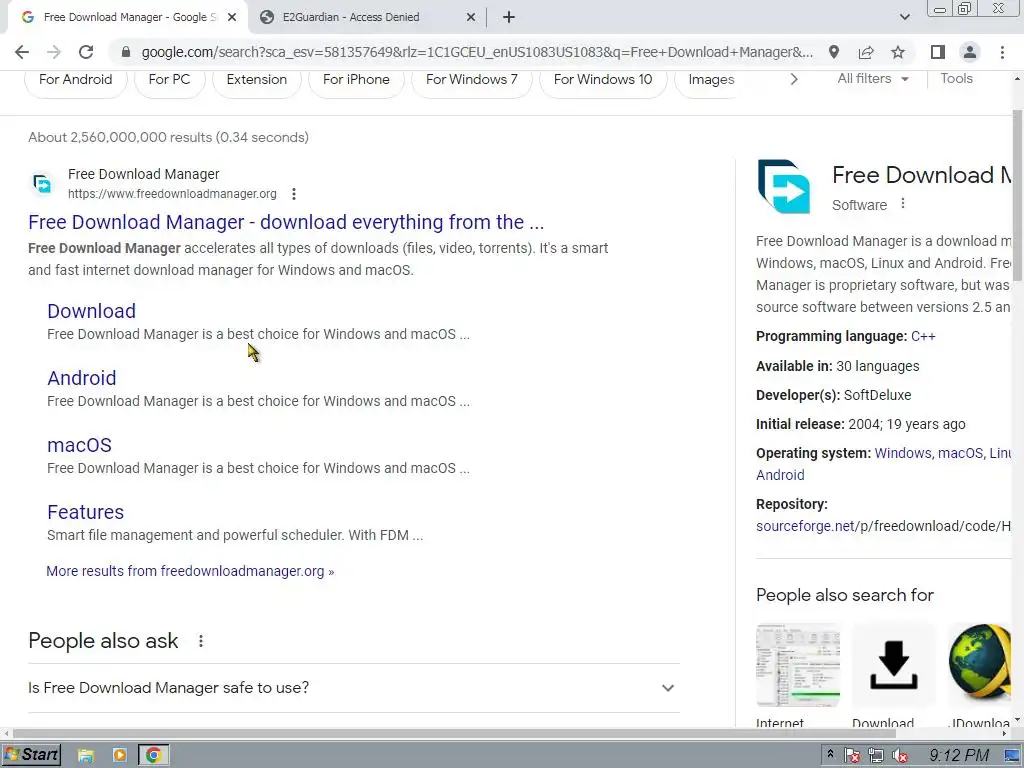Open the Windows Start button
Viewport: 1024px width, 768px height.
coord(31,755)
